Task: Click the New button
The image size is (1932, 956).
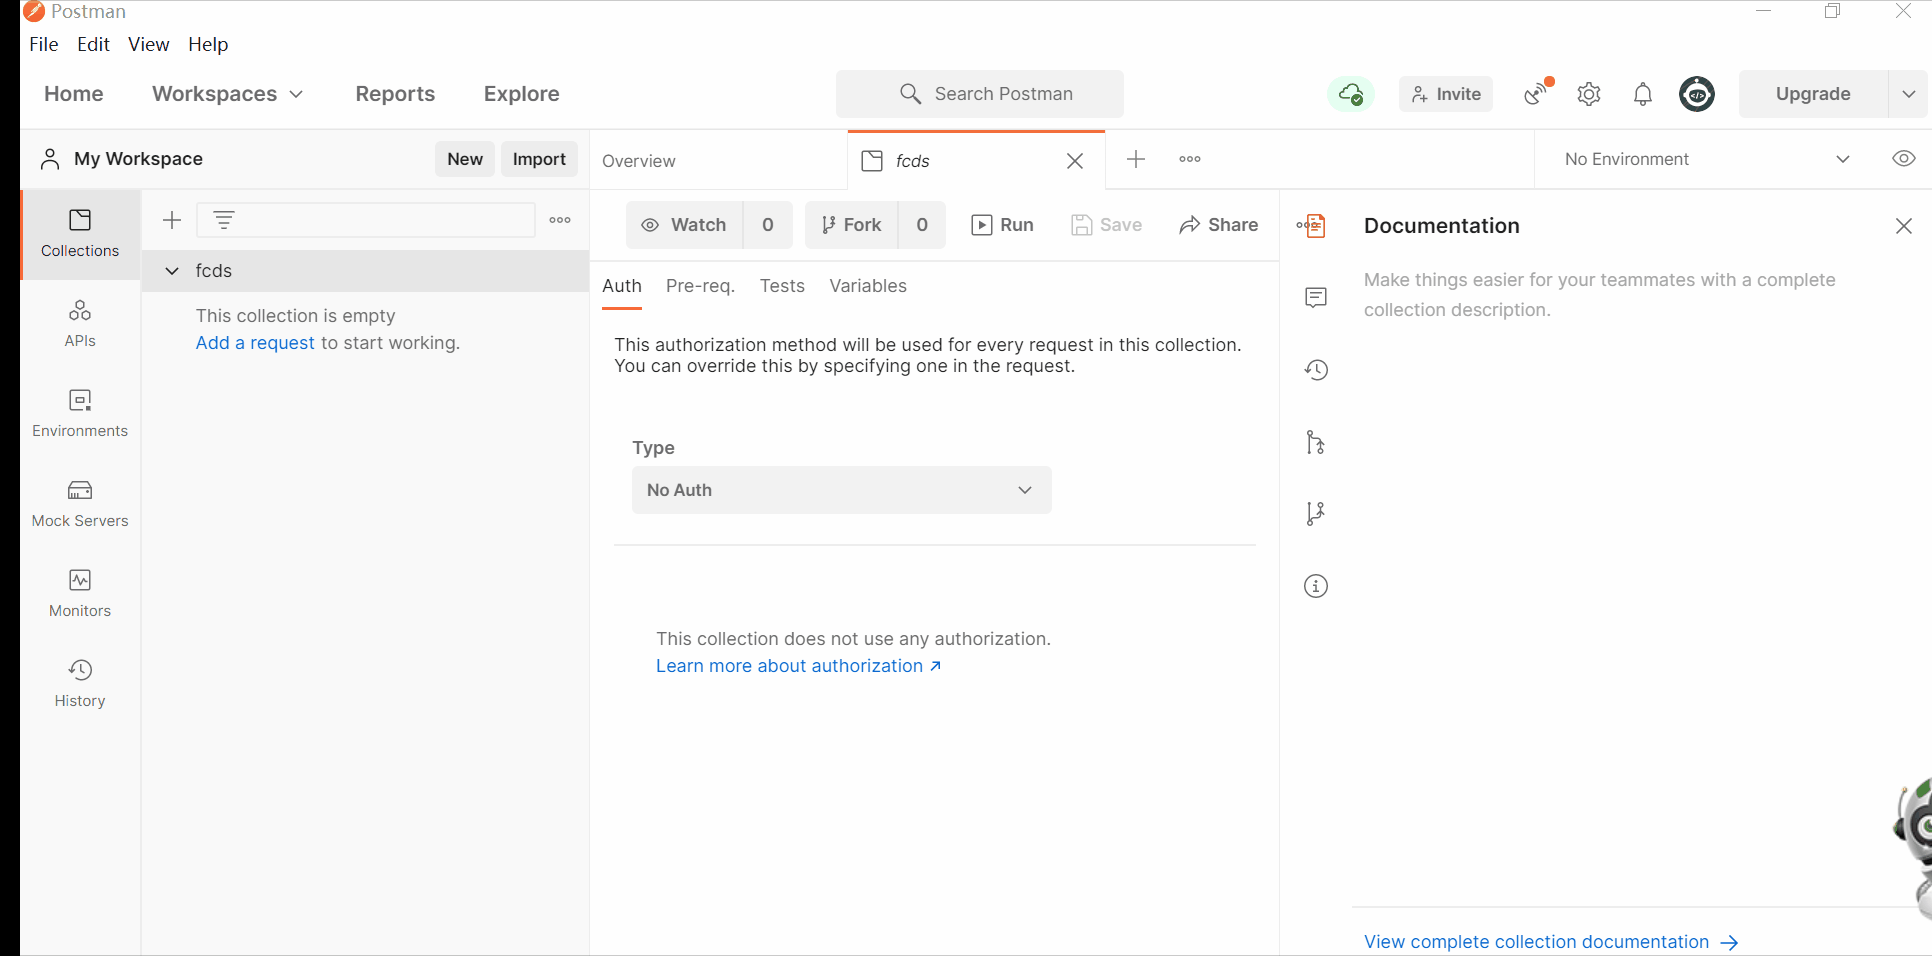Action: pyautogui.click(x=465, y=159)
